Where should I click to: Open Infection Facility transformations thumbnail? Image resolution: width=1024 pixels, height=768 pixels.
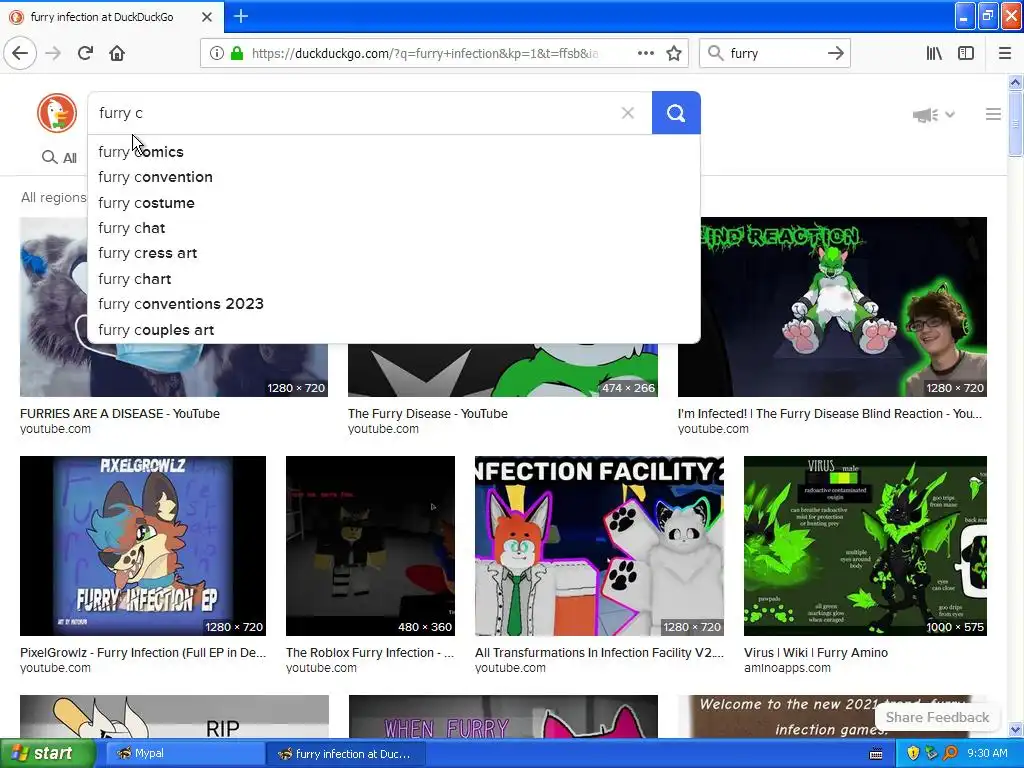(599, 546)
